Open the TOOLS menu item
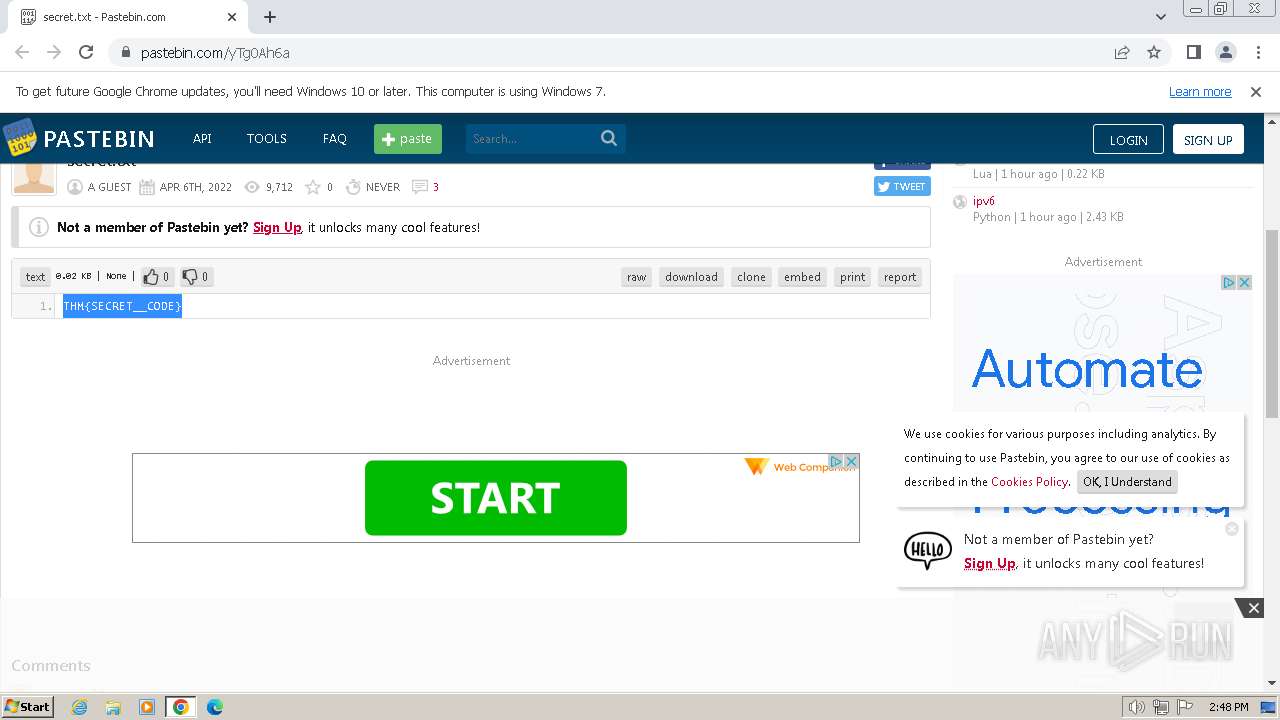 pyautogui.click(x=267, y=138)
